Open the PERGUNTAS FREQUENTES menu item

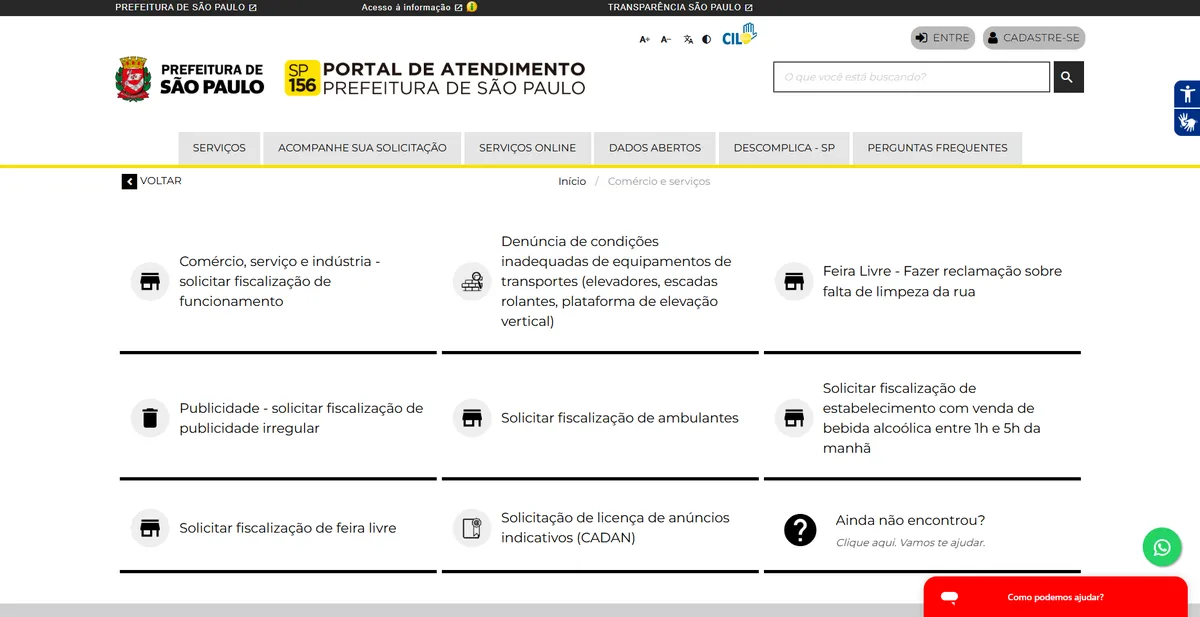tap(937, 147)
